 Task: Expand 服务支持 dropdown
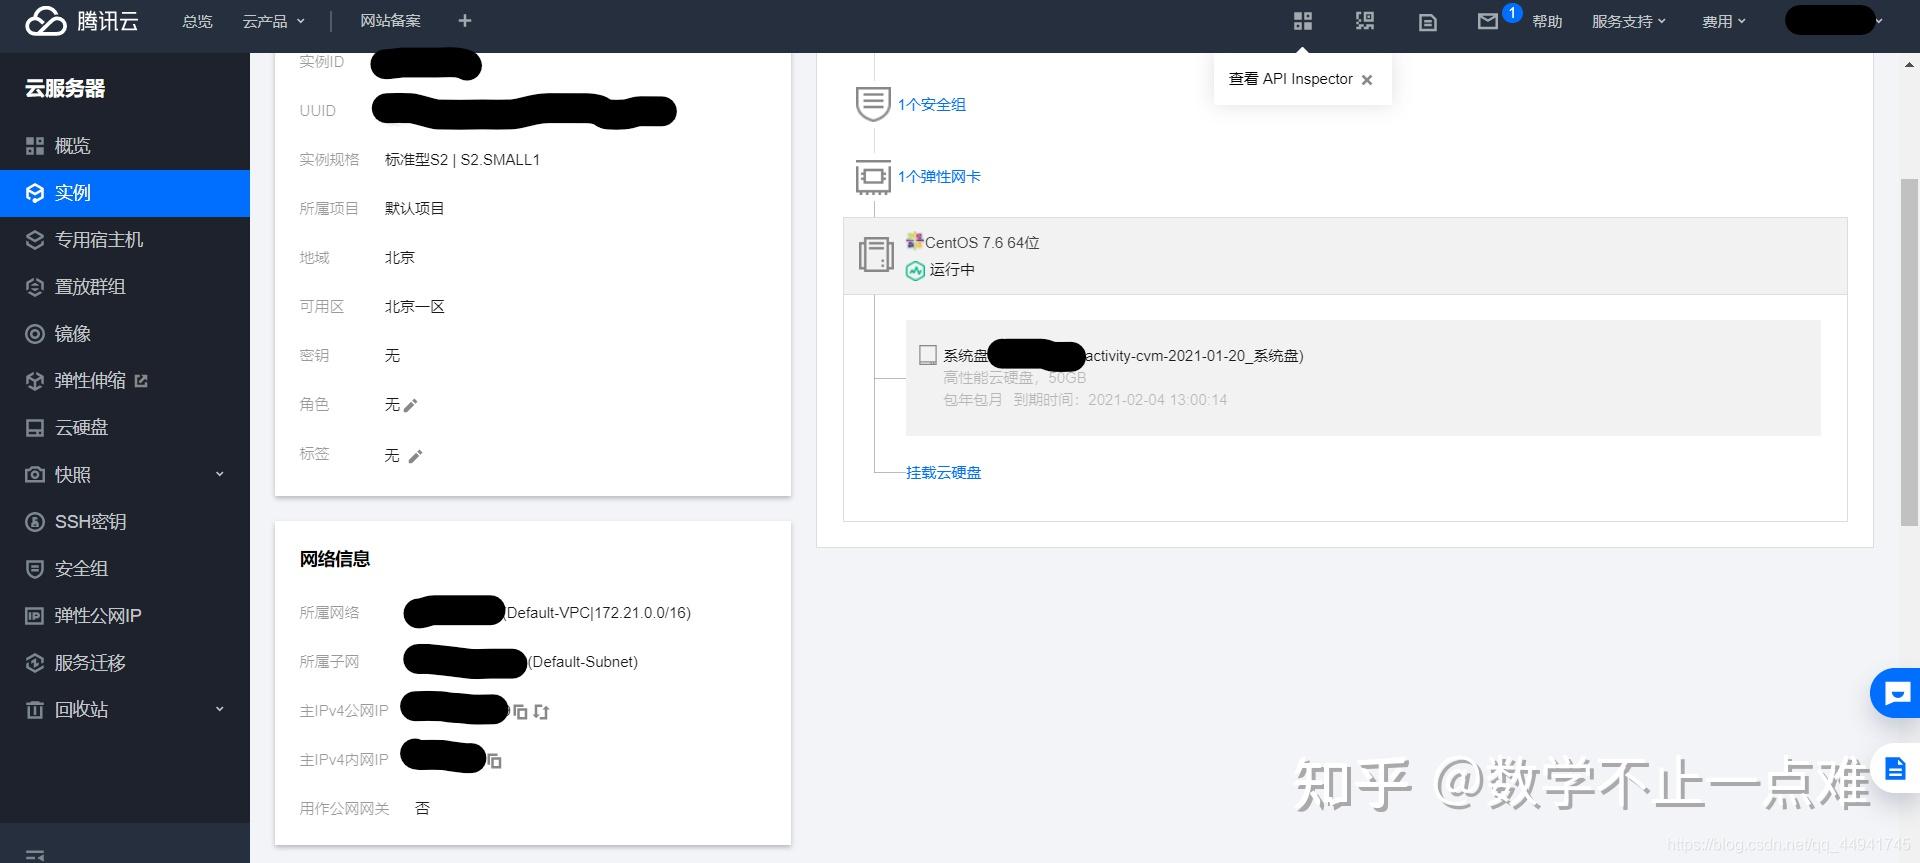tap(1629, 21)
